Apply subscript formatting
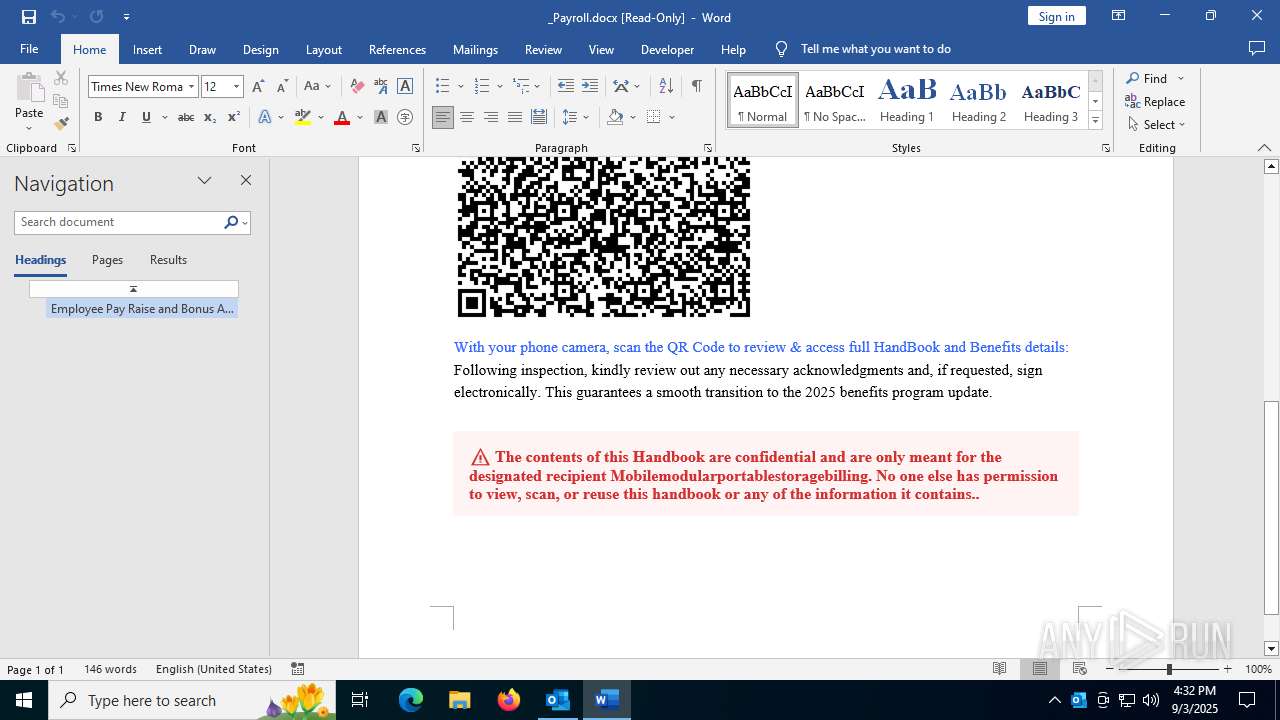This screenshot has height=720, width=1280. tap(210, 117)
